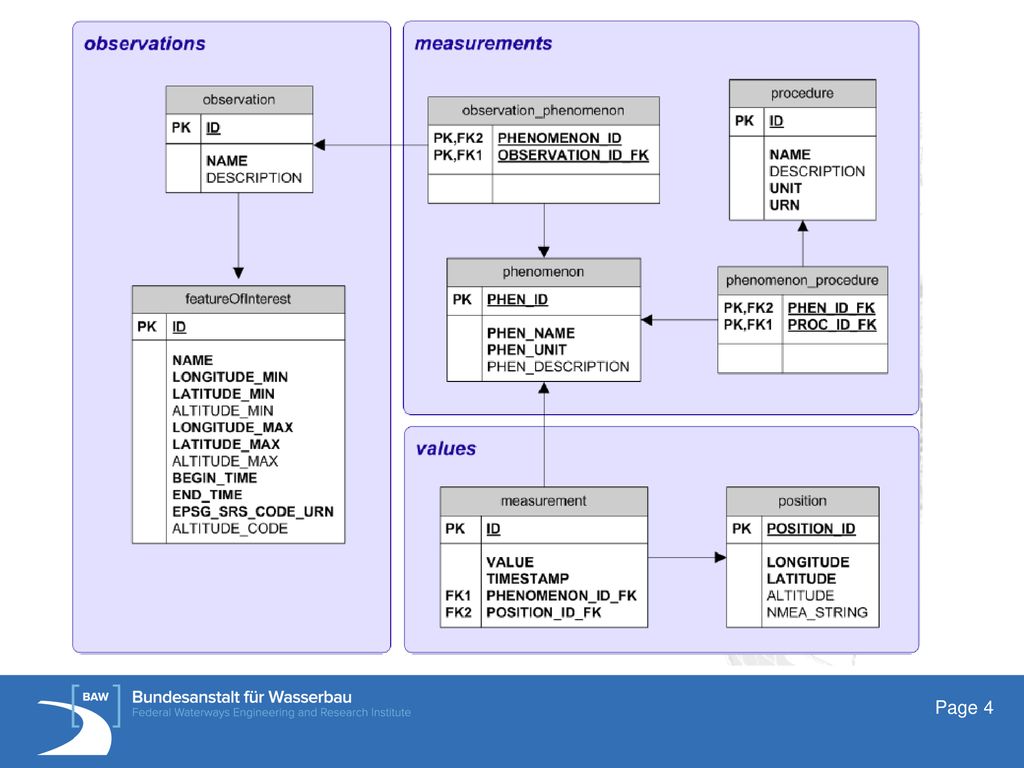Click the BEGIN_TIME field
The image size is (1024, 768).
[215, 478]
